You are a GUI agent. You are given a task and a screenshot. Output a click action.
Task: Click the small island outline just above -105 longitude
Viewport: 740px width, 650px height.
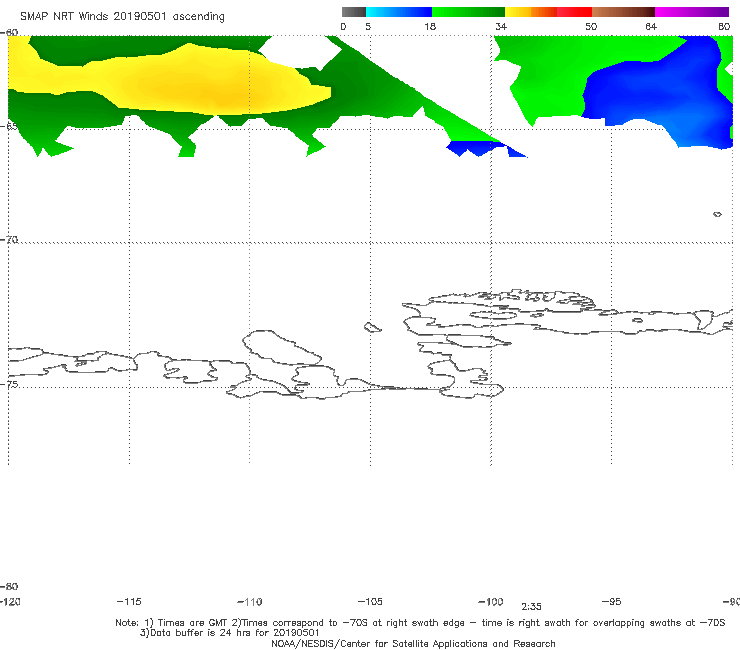pos(372,327)
